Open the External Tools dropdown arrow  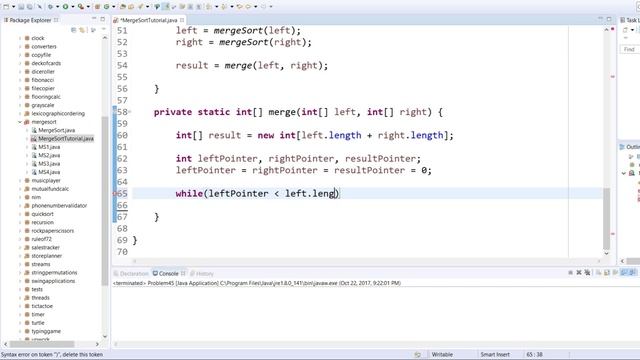tap(88, 7)
